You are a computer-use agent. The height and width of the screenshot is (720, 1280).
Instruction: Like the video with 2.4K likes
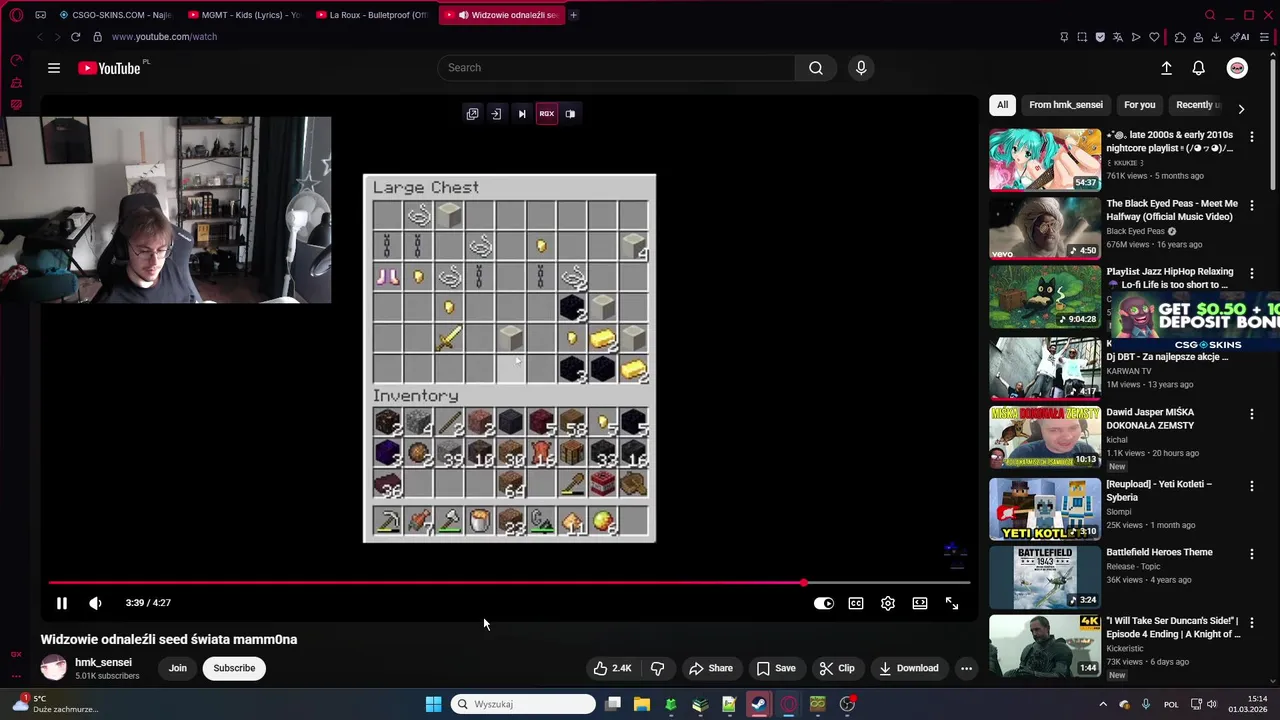[x=612, y=668]
